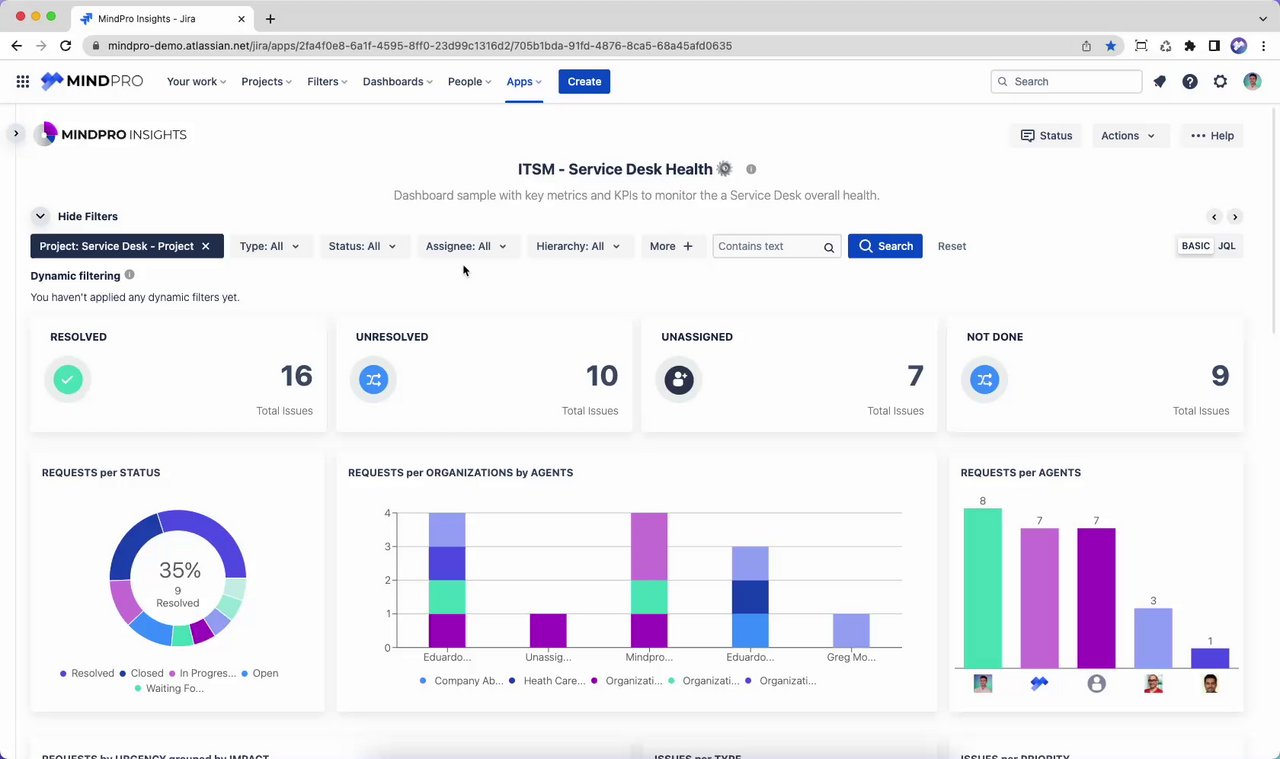Open the Assignee: All dropdown

(466, 246)
